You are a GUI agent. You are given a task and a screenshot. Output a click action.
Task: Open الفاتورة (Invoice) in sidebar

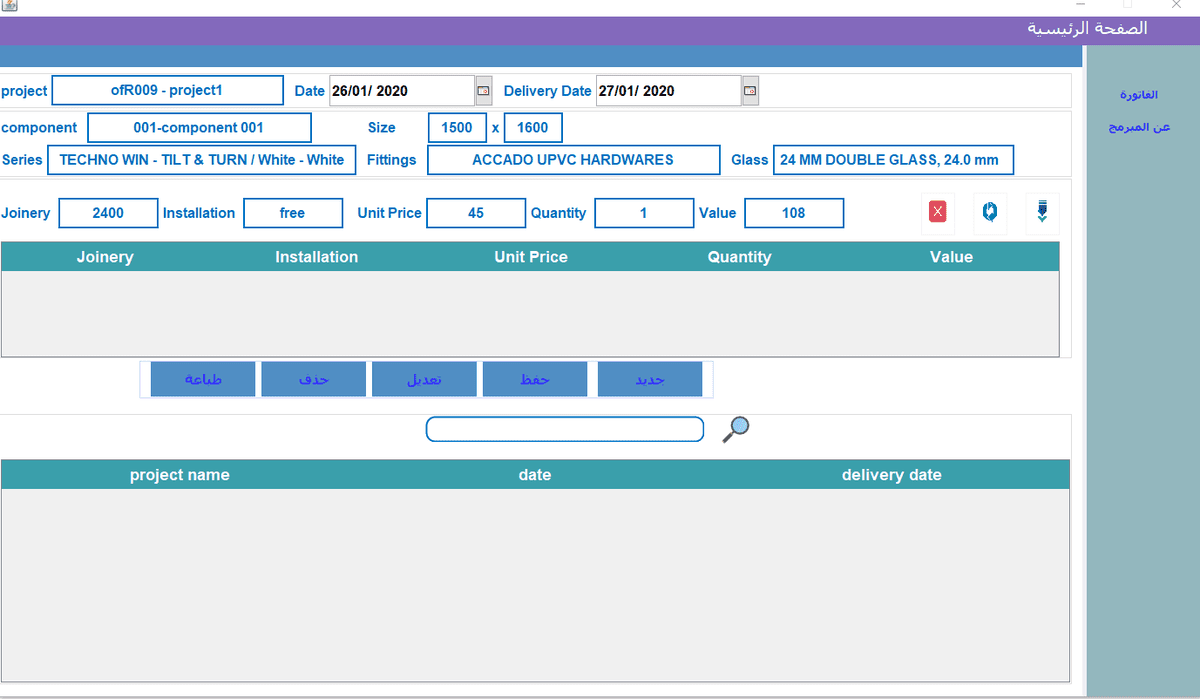tap(1138, 94)
